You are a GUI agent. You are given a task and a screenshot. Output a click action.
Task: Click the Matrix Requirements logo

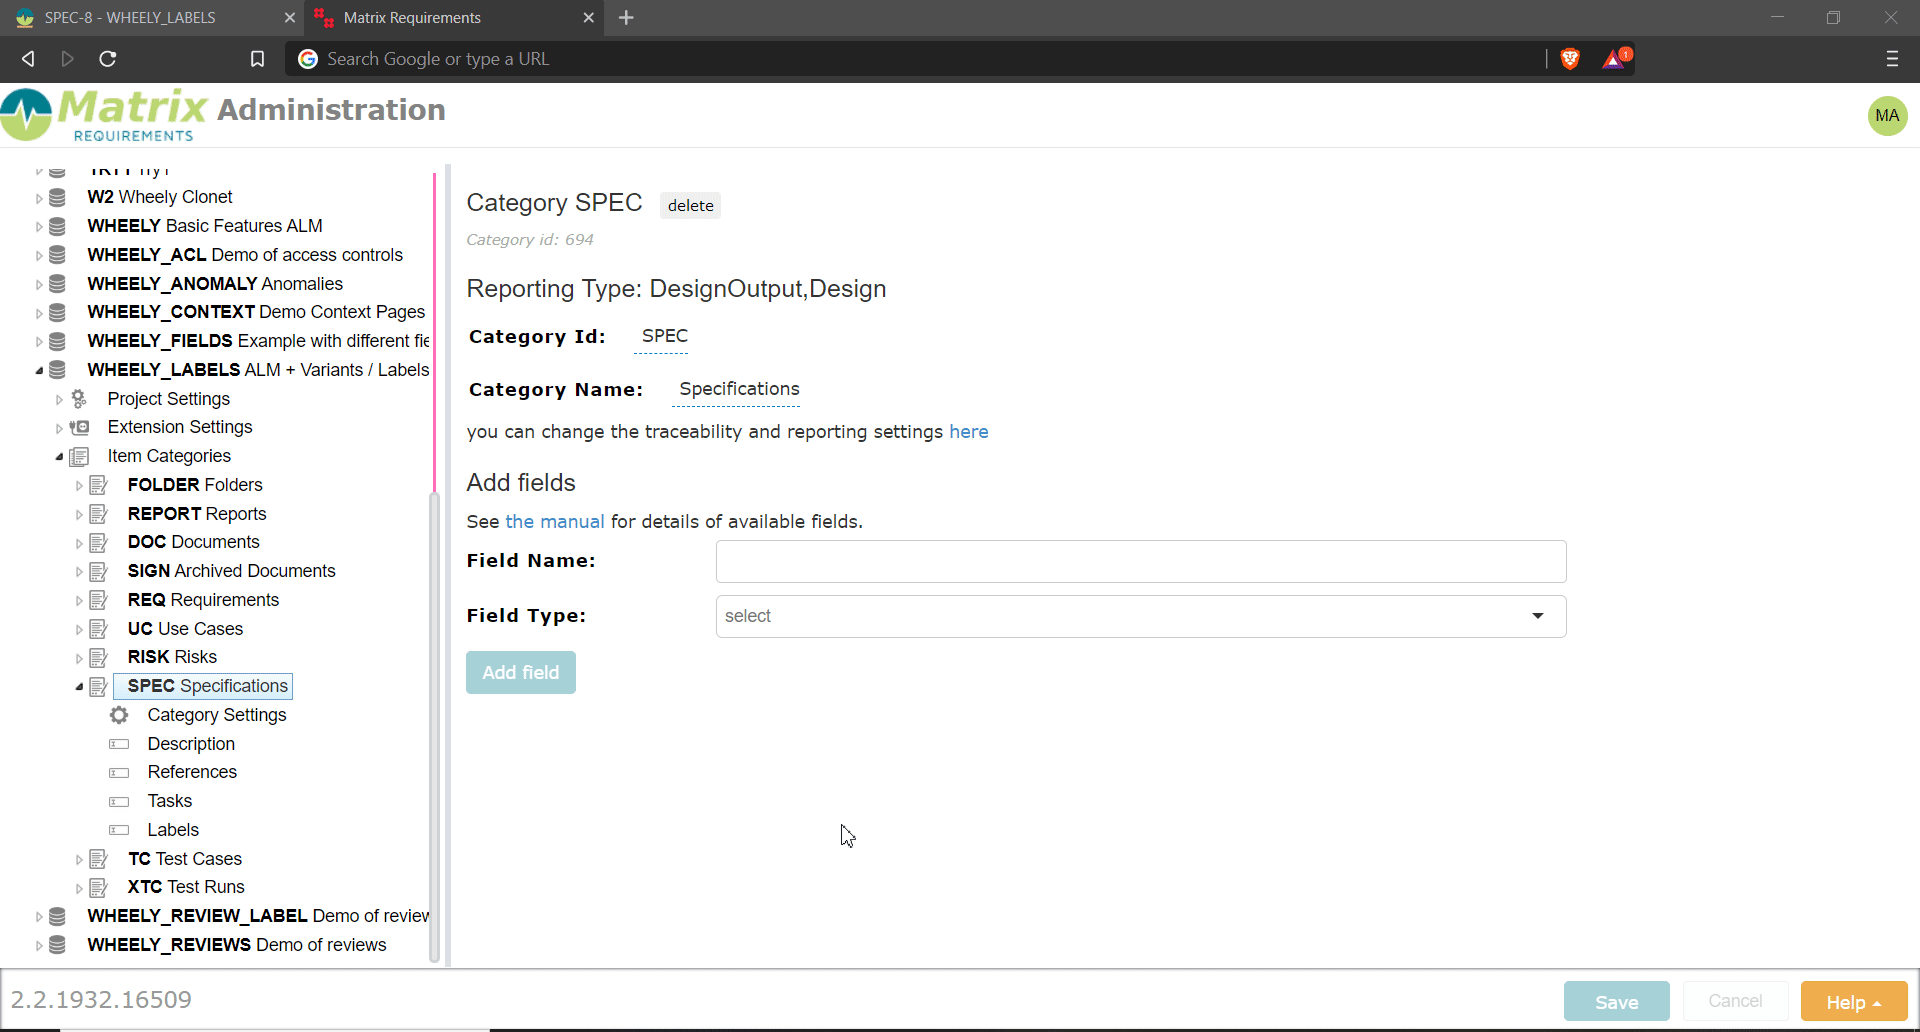click(104, 115)
